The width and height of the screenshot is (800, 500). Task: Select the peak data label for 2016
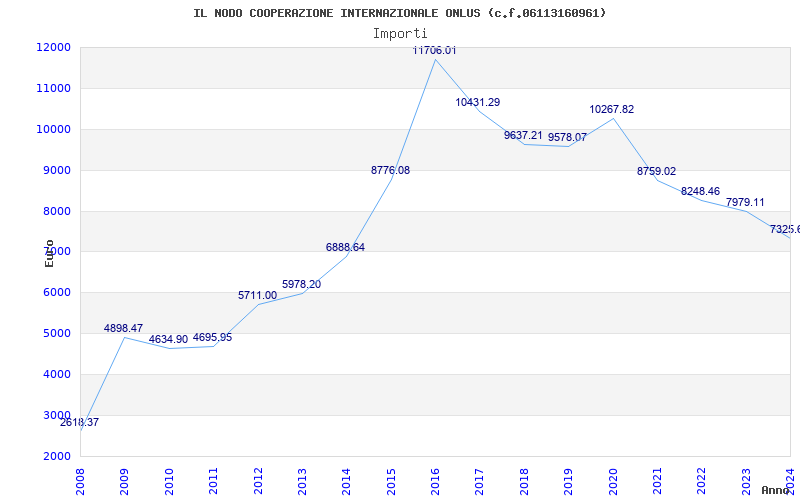point(434,50)
